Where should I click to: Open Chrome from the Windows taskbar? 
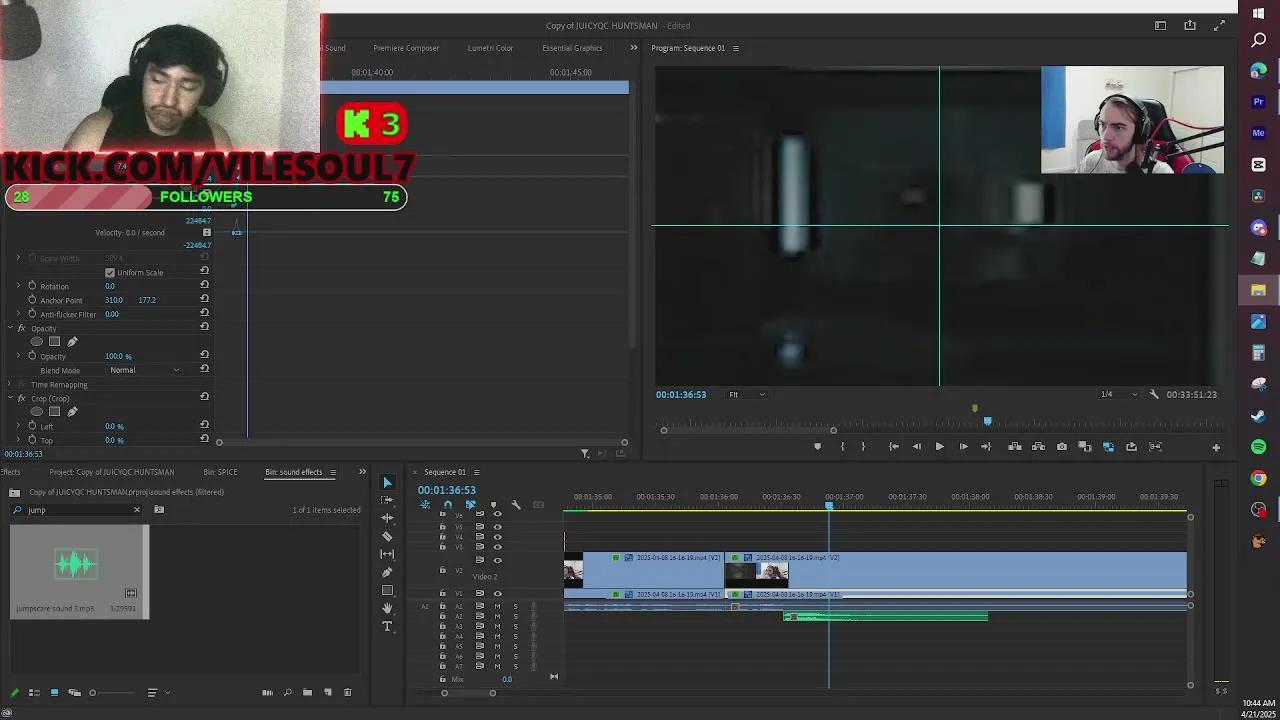tap(1258, 478)
